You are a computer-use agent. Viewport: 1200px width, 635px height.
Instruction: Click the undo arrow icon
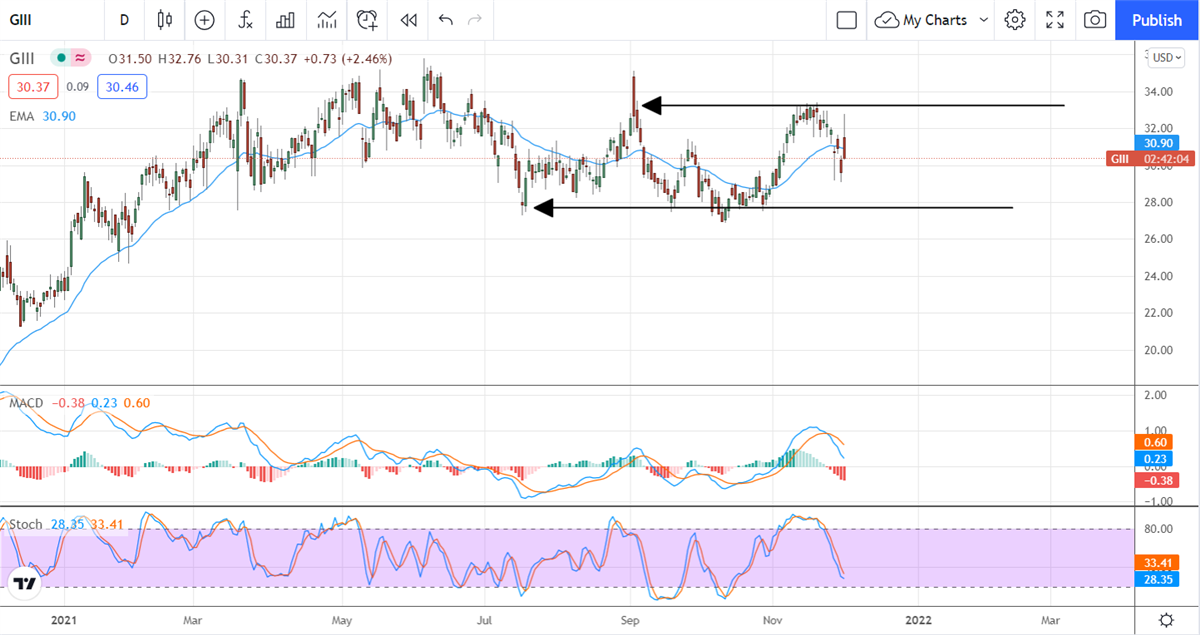click(445, 20)
